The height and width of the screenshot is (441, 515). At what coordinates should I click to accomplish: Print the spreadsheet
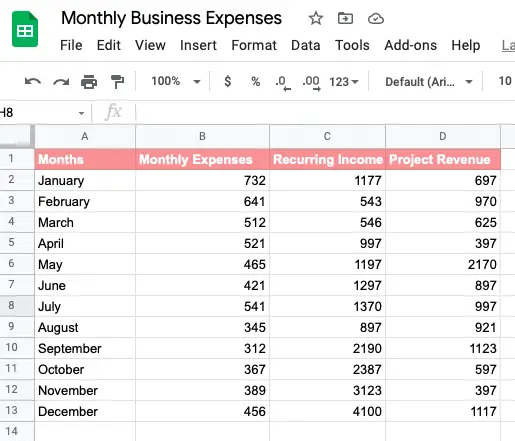pyautogui.click(x=89, y=82)
